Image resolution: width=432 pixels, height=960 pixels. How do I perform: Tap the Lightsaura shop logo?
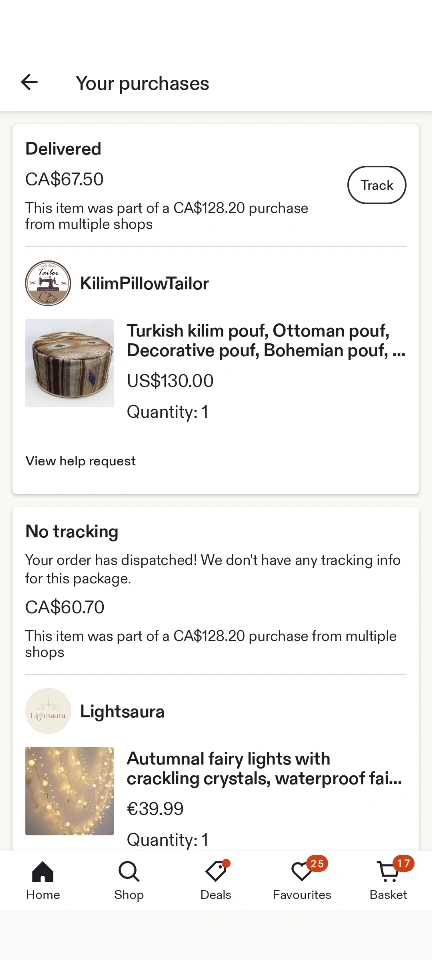tap(48, 711)
